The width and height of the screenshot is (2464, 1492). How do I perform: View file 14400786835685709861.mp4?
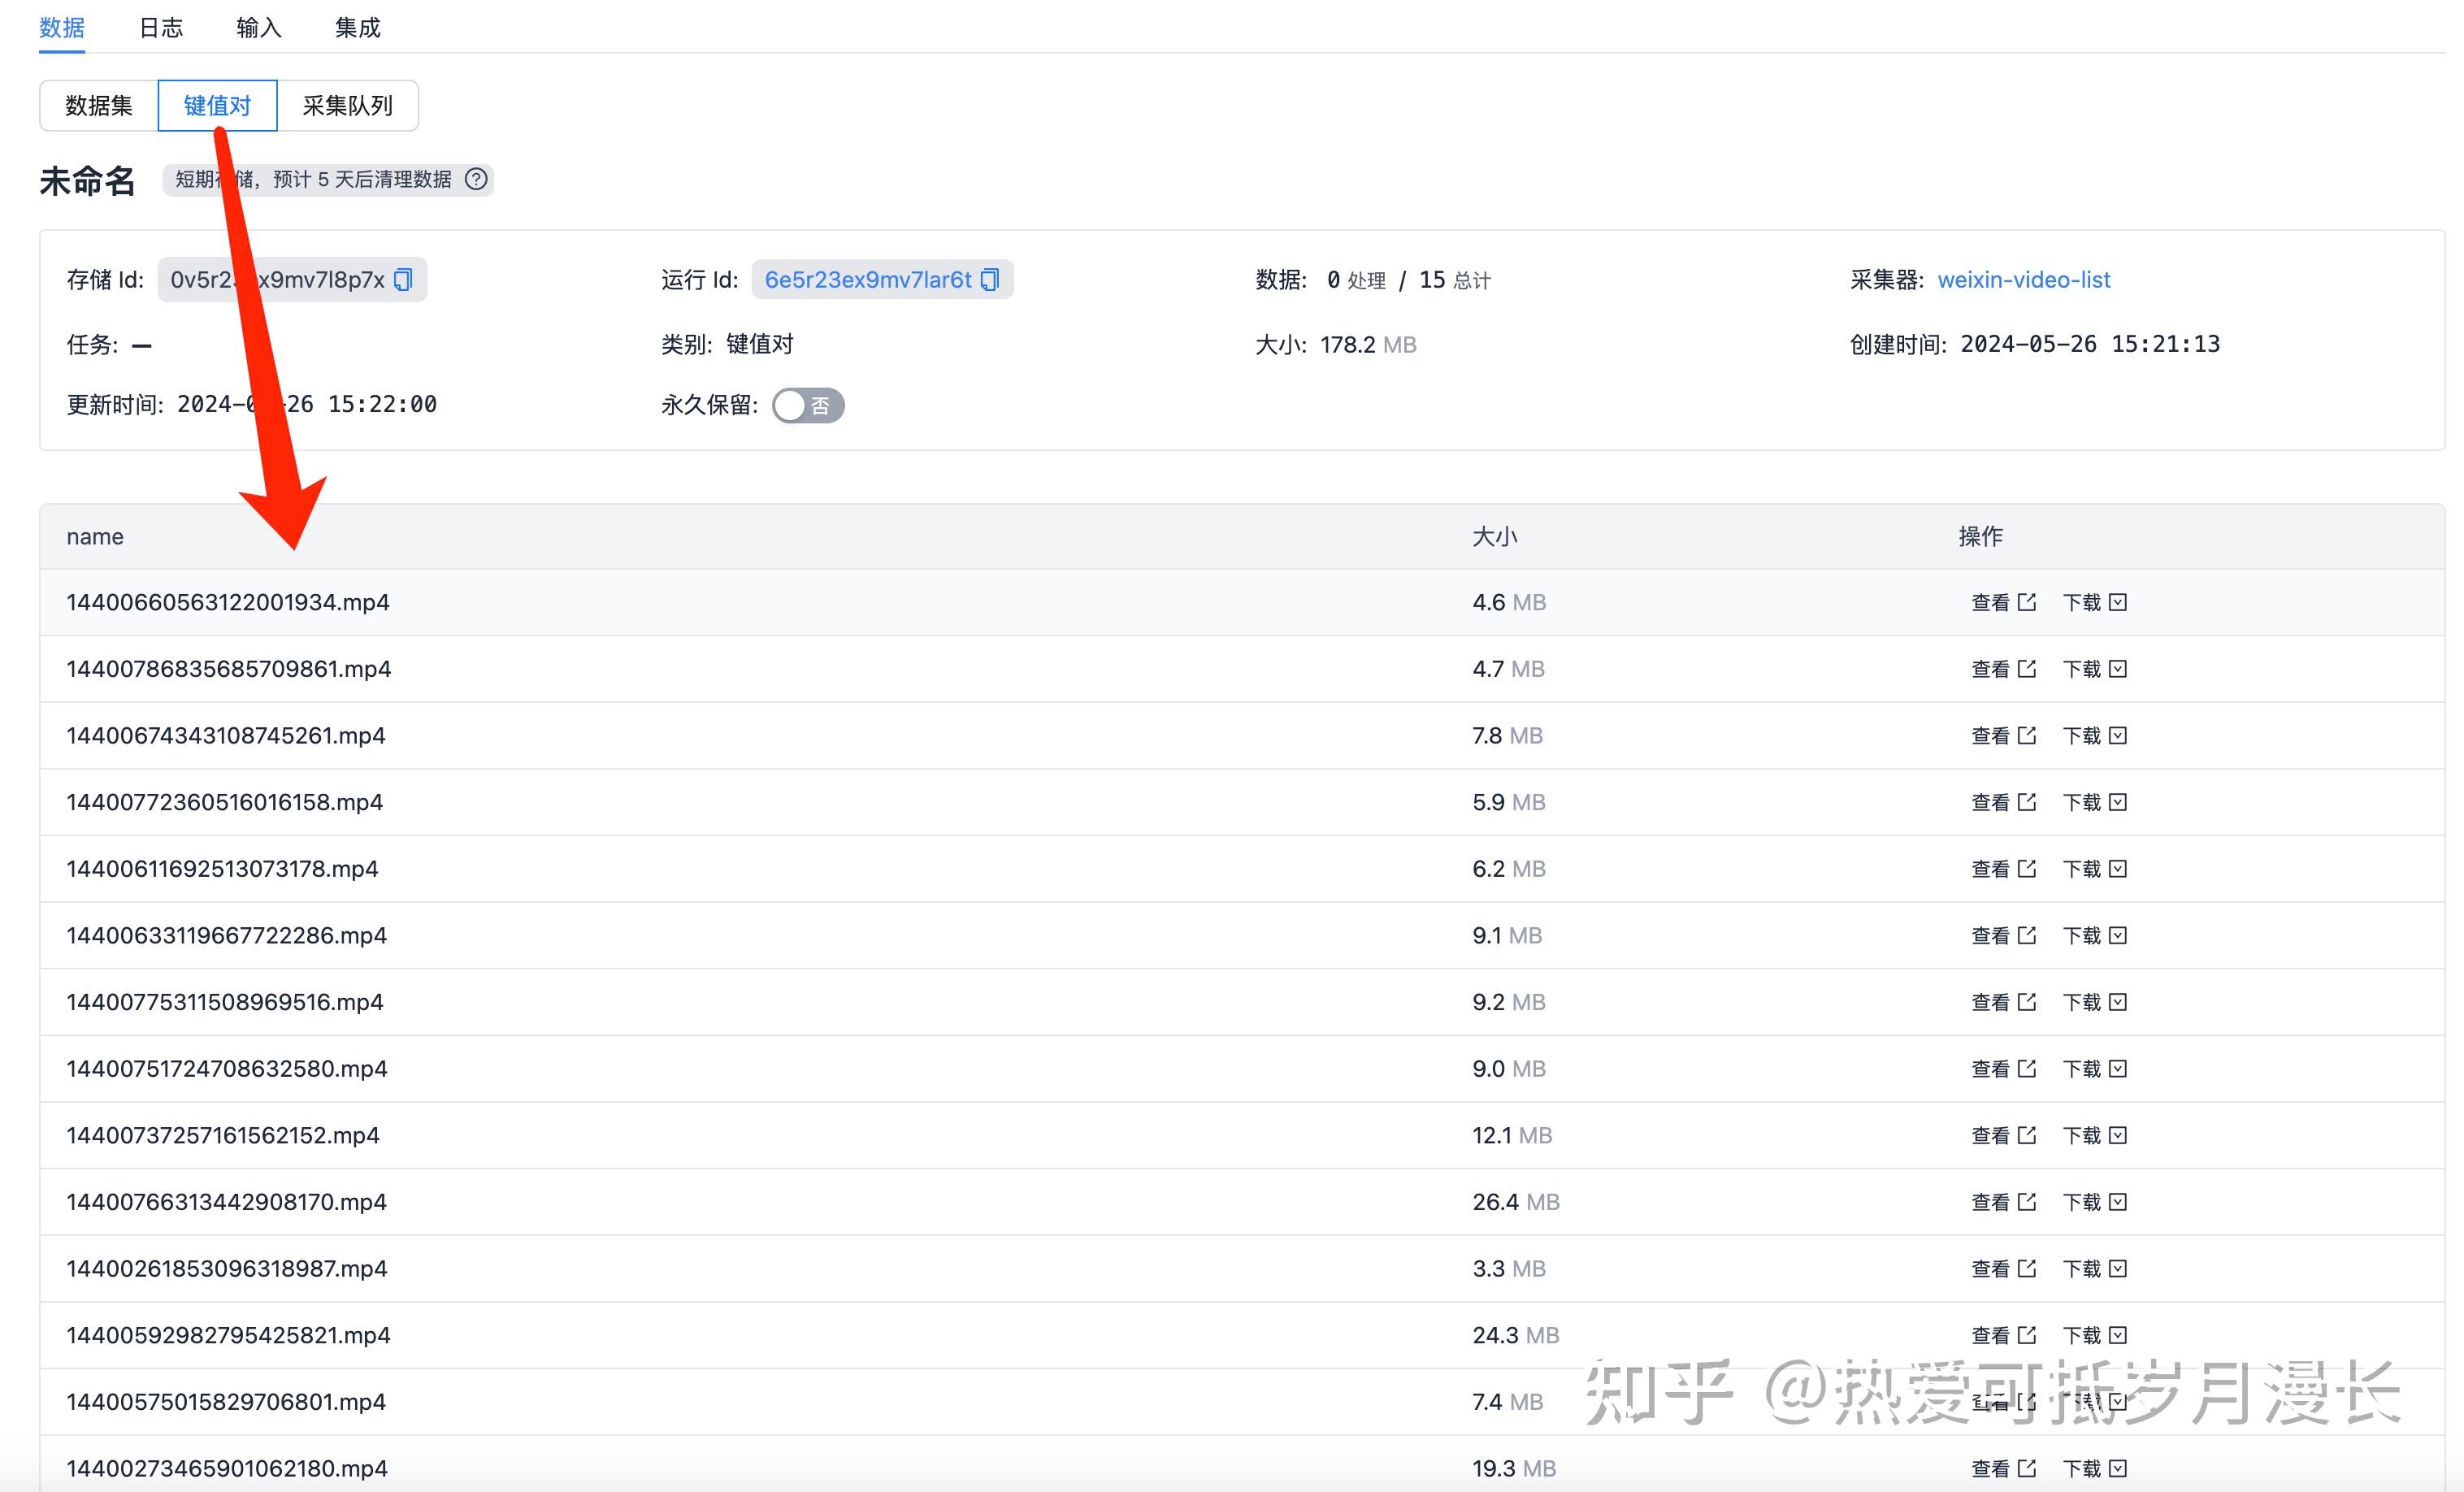2003,669
